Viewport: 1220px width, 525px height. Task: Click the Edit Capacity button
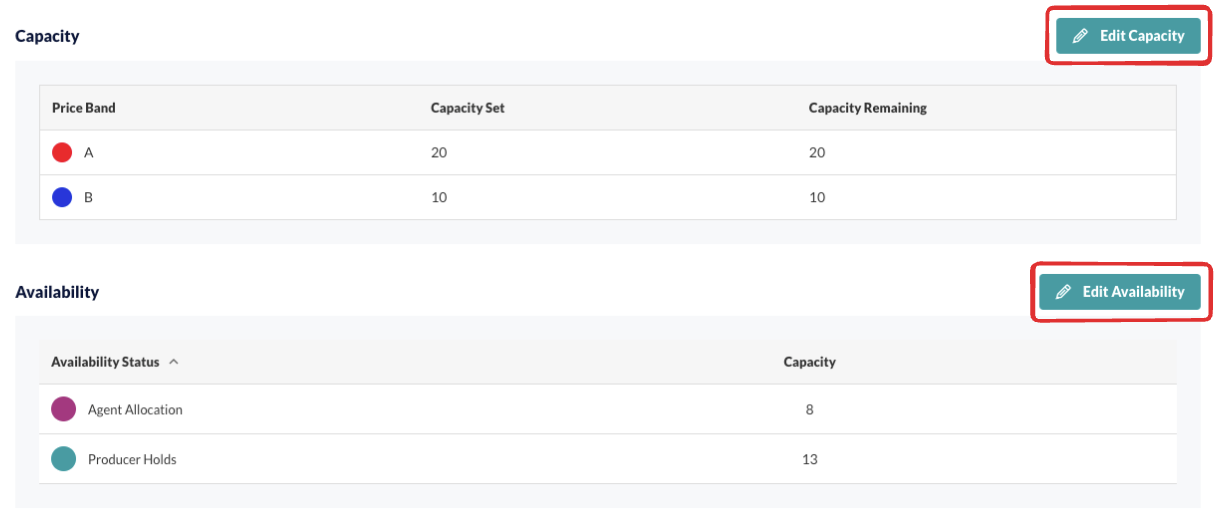1128,36
